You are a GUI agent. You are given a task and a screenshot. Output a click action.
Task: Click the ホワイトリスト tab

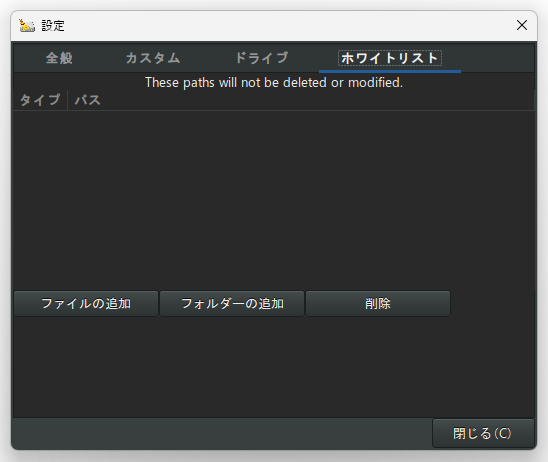pos(390,58)
